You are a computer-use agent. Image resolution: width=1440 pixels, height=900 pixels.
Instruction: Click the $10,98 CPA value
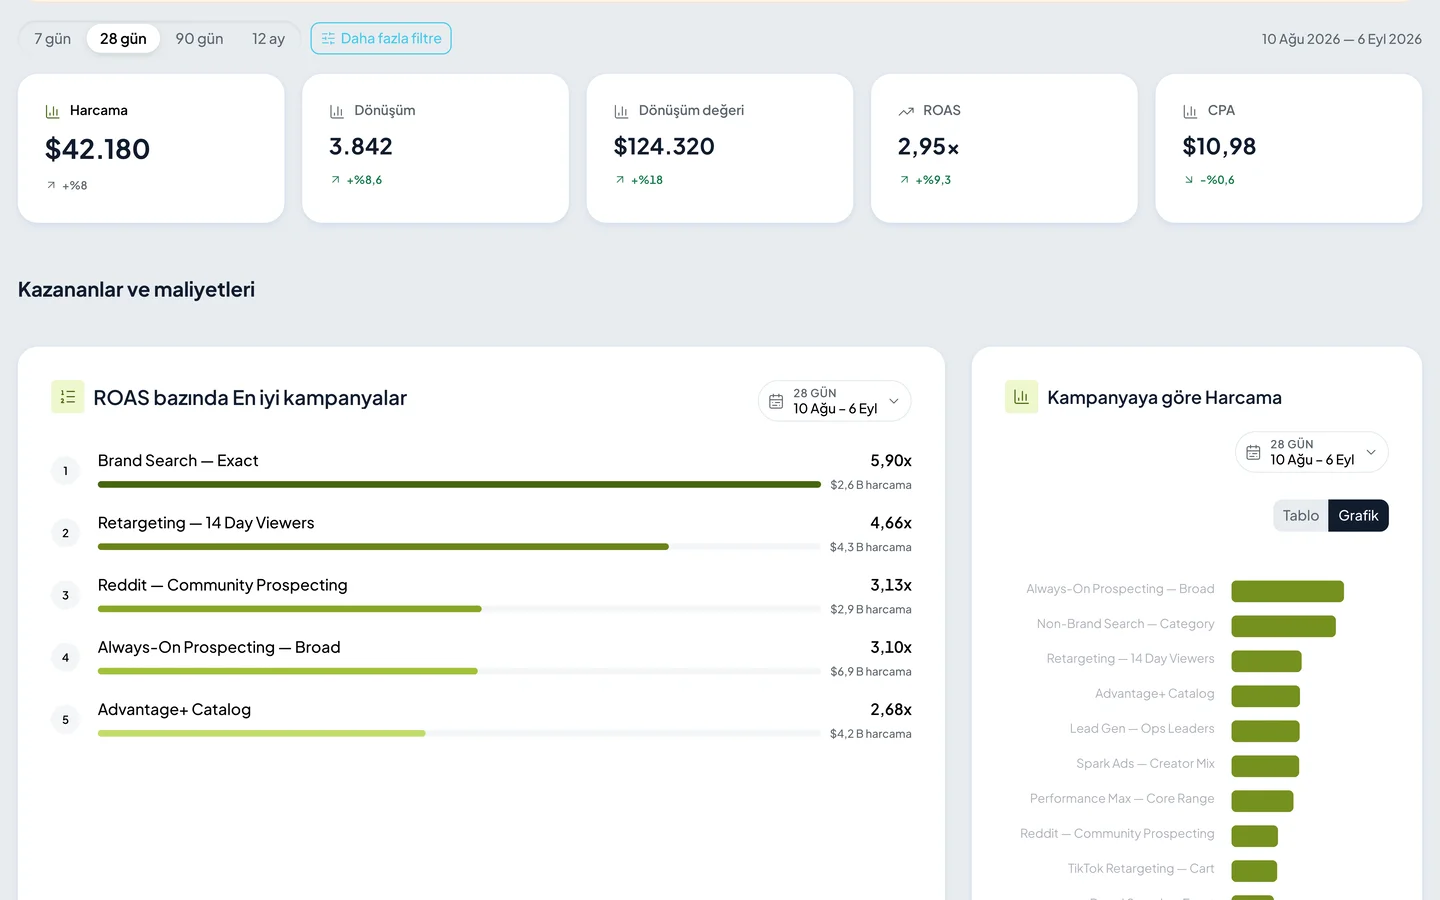click(1219, 147)
